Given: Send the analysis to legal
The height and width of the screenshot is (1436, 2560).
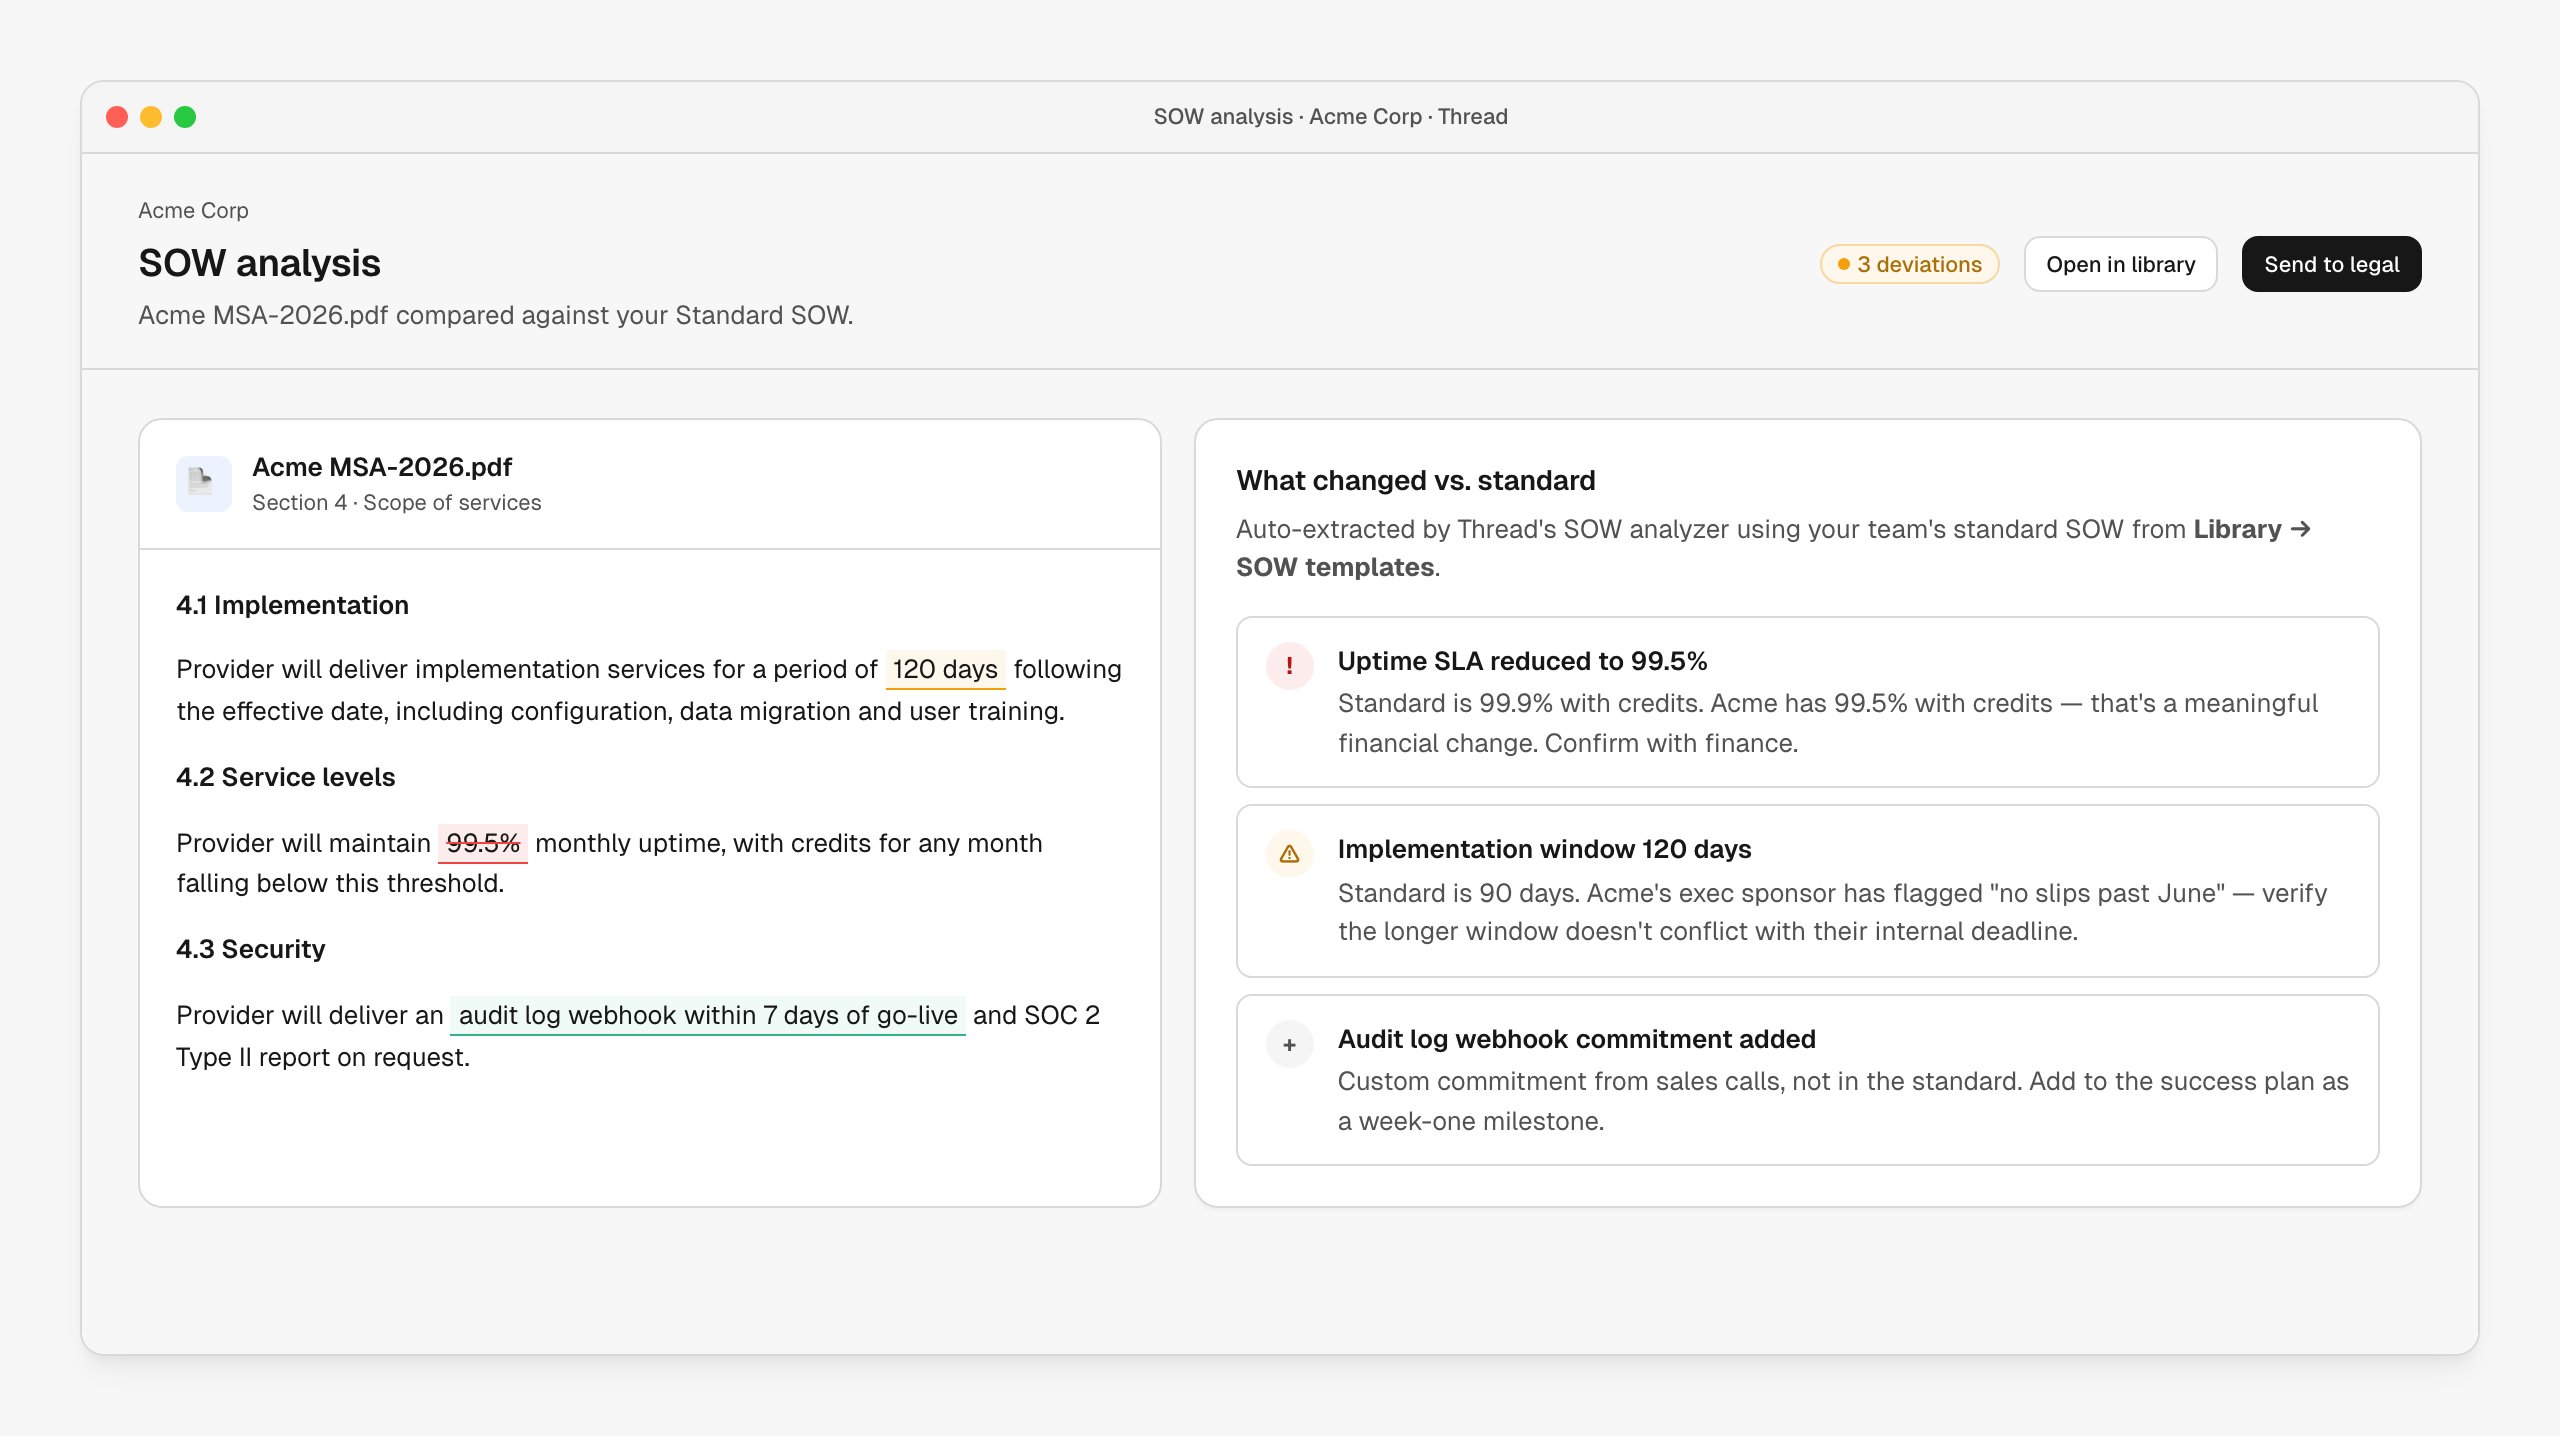Looking at the screenshot, I should tap(2331, 264).
